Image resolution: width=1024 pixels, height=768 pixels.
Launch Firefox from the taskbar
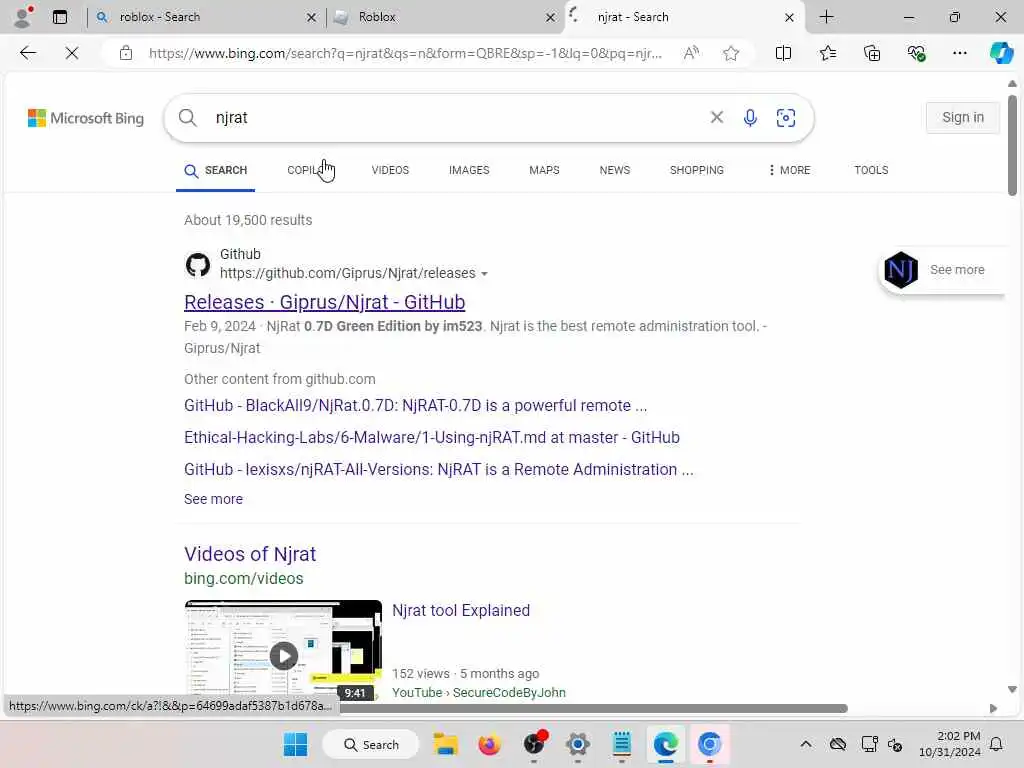(489, 744)
